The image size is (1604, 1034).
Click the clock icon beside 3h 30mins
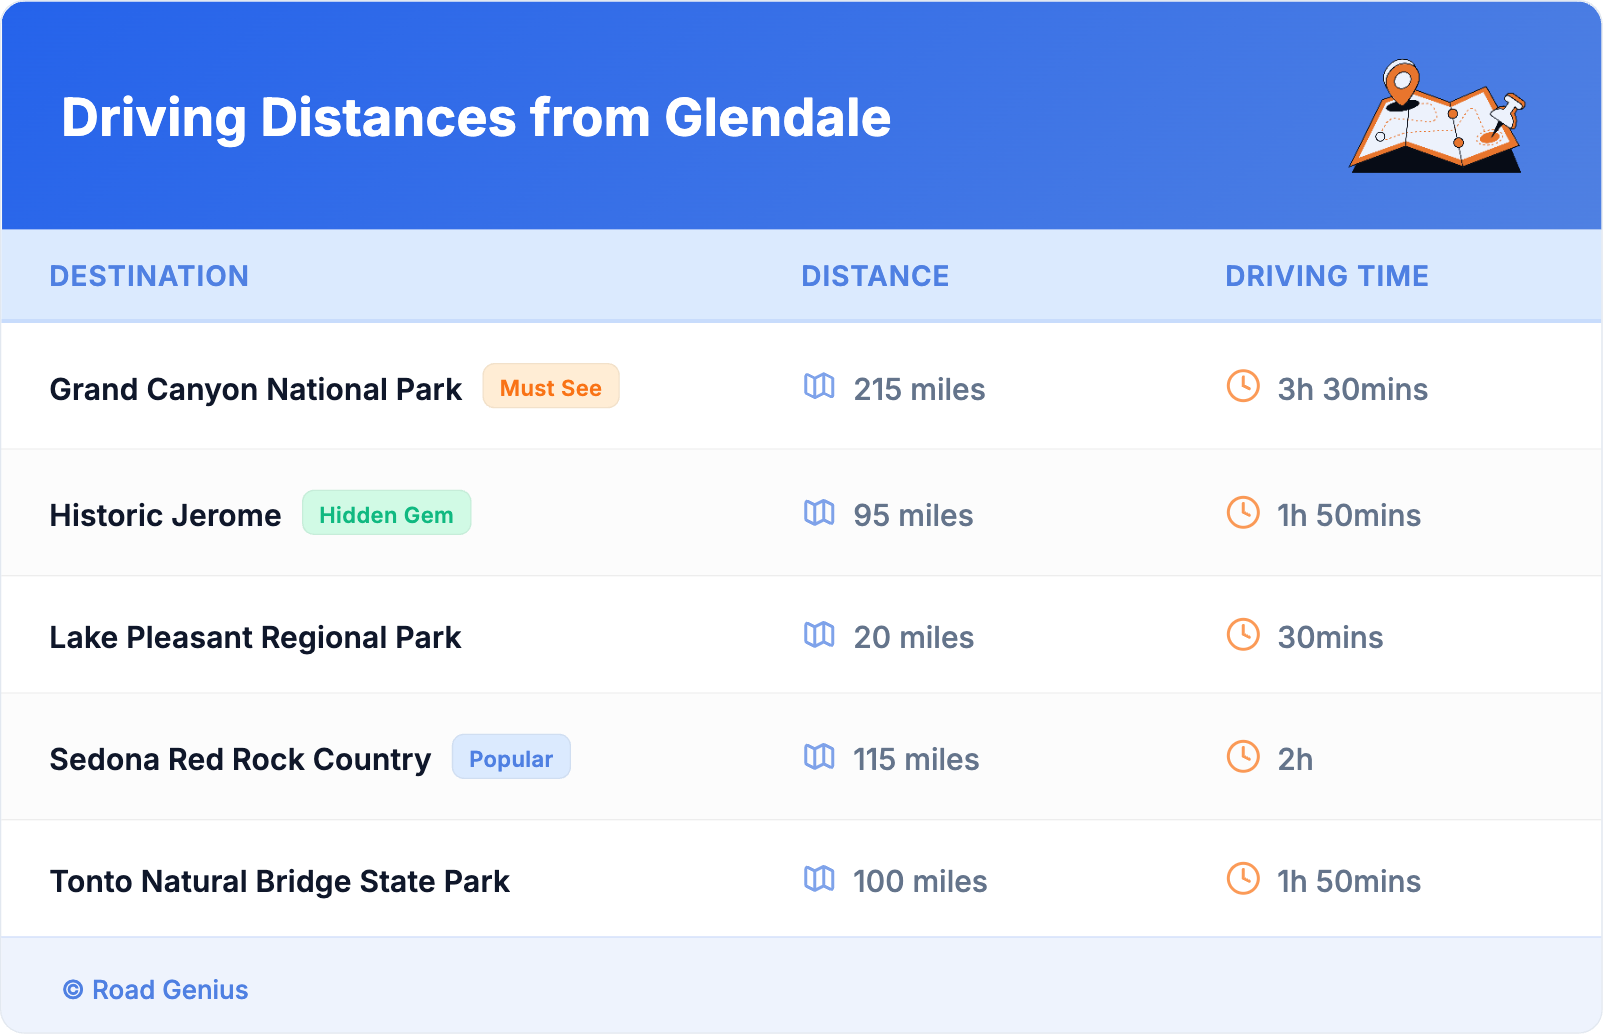1243,386
